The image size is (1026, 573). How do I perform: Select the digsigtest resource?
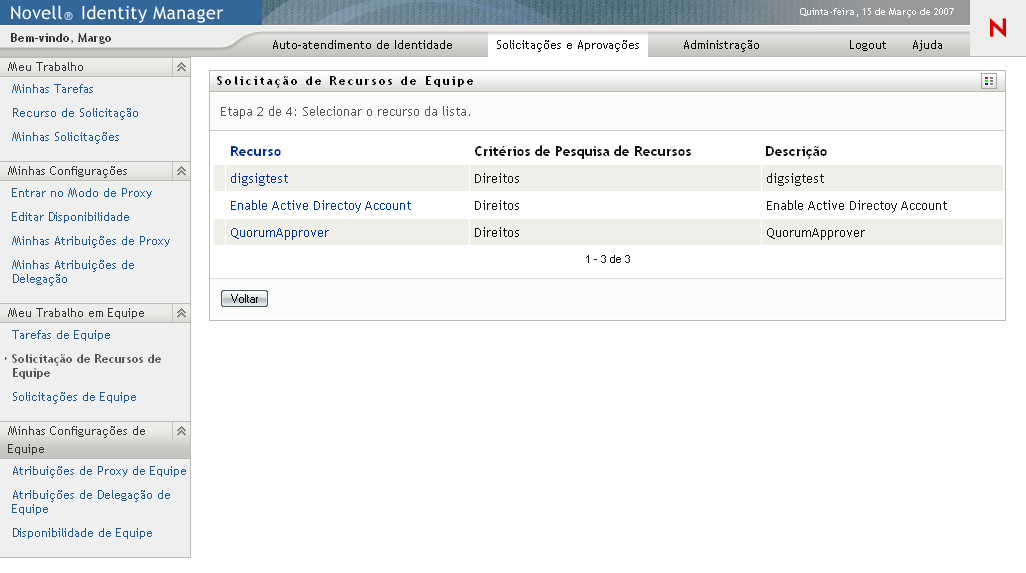pos(259,179)
